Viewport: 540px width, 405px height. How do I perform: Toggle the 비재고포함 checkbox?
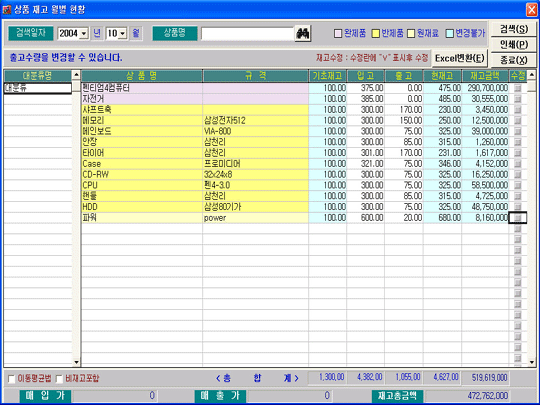click(59, 379)
